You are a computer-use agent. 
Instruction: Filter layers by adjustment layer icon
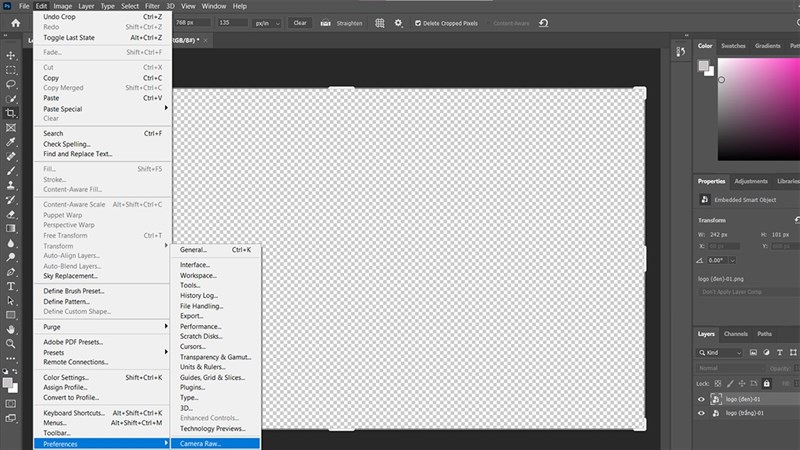766,353
